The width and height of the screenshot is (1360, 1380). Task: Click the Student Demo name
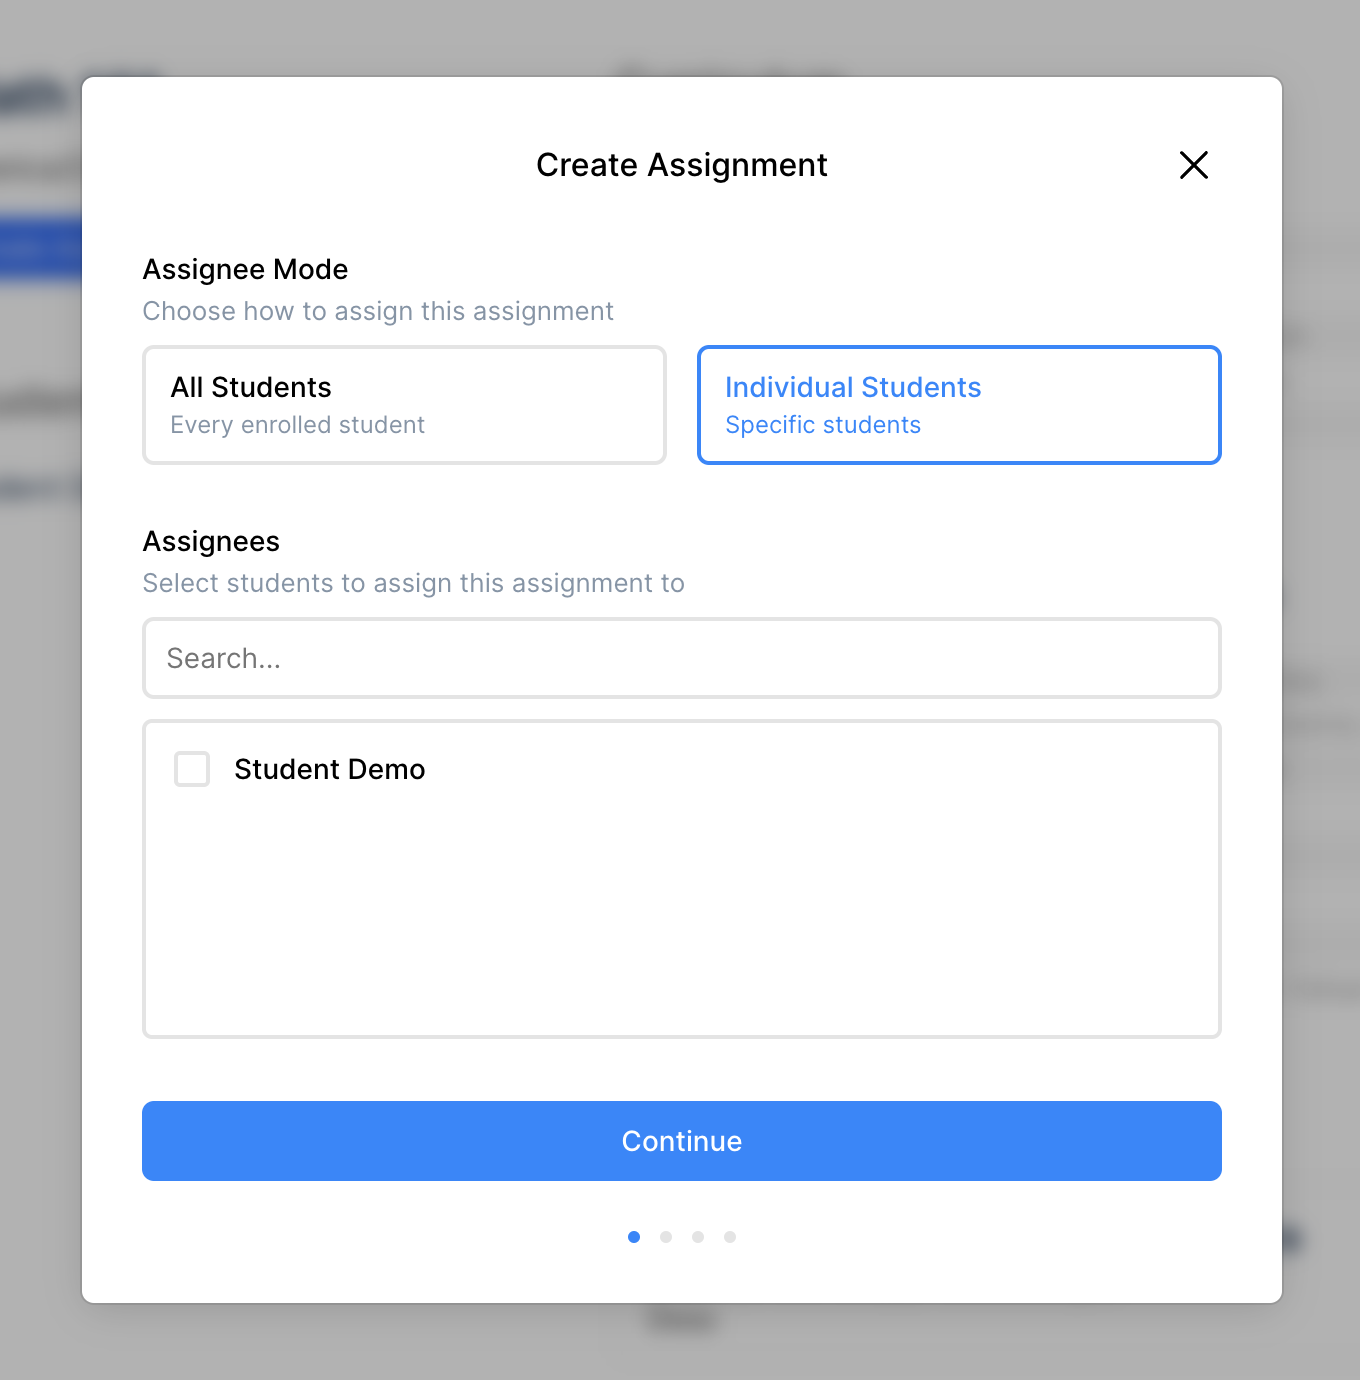pos(330,769)
